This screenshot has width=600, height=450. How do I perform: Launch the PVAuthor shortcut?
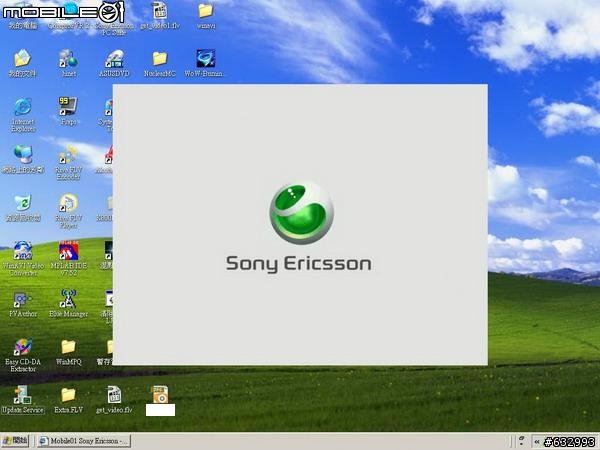click(23, 303)
